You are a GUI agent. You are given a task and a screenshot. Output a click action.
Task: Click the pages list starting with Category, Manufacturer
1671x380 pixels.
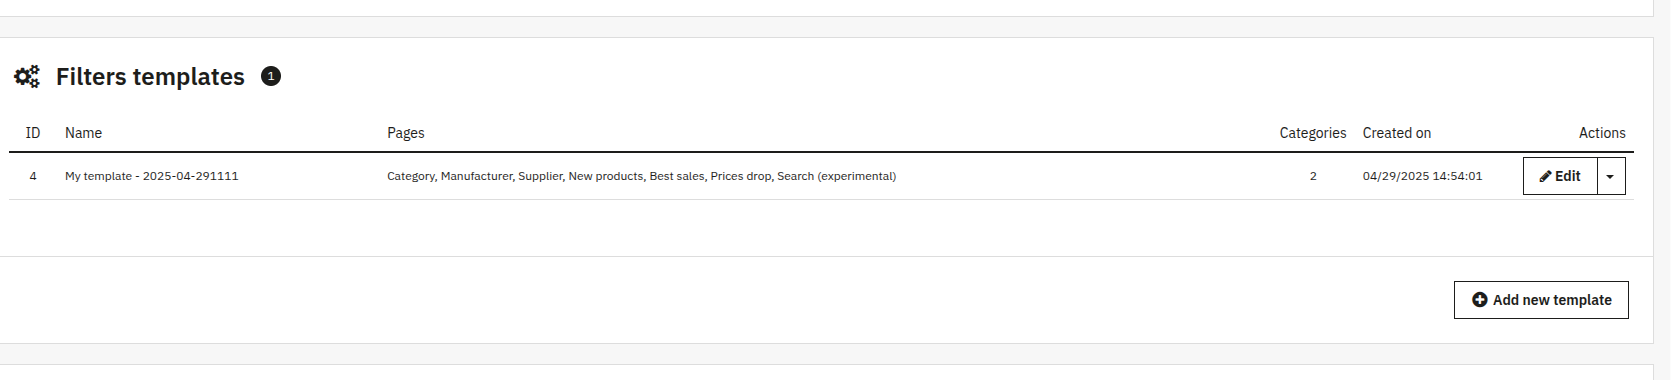point(642,176)
